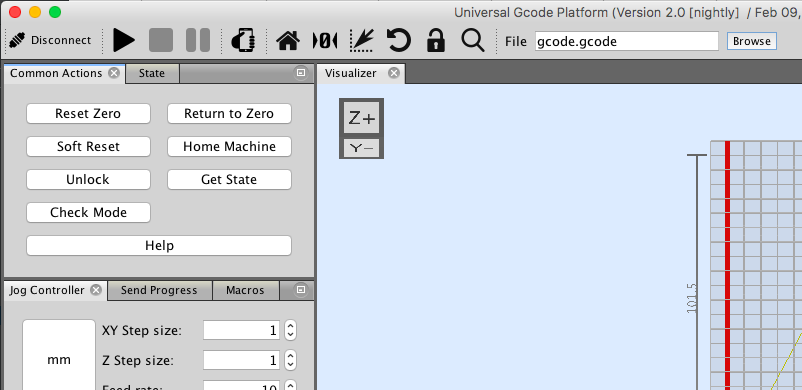Maximize the Common Actions panel group
Viewport: 802px width, 390px height.
click(301, 73)
